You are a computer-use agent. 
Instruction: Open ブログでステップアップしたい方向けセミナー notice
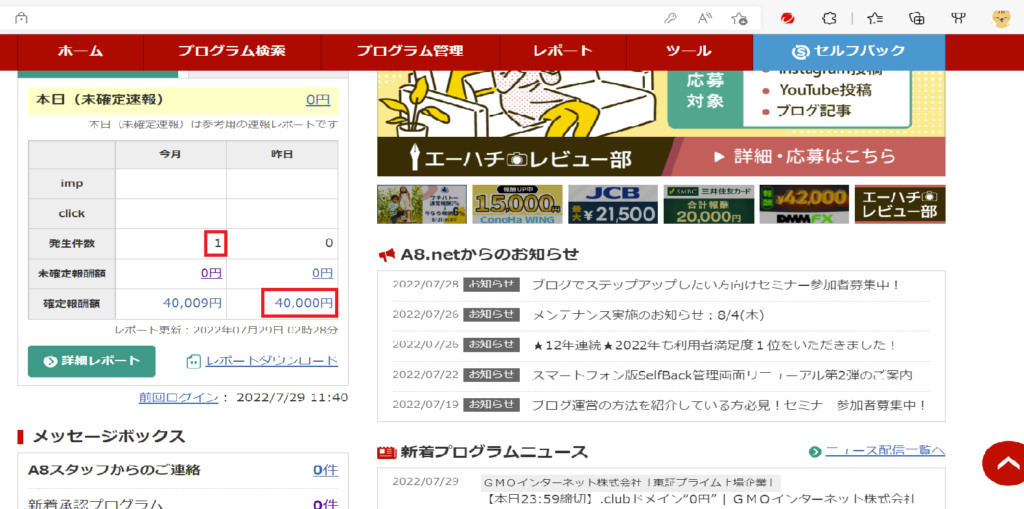coord(716,286)
